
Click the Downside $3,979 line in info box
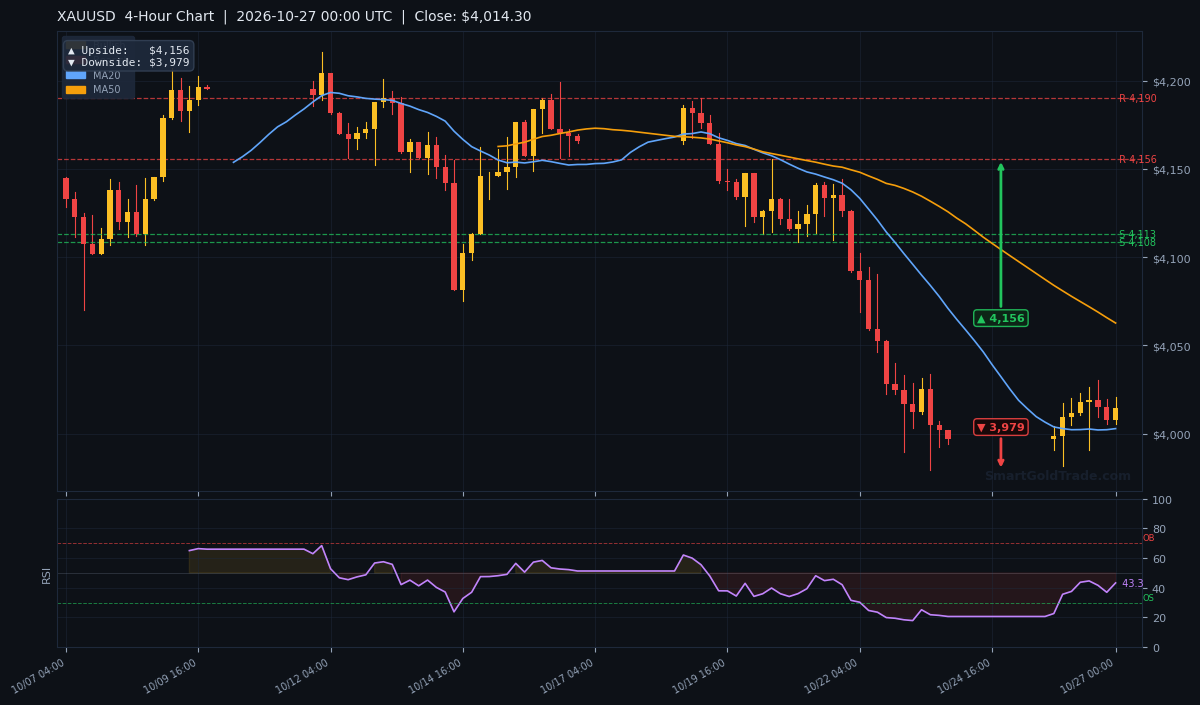point(128,62)
